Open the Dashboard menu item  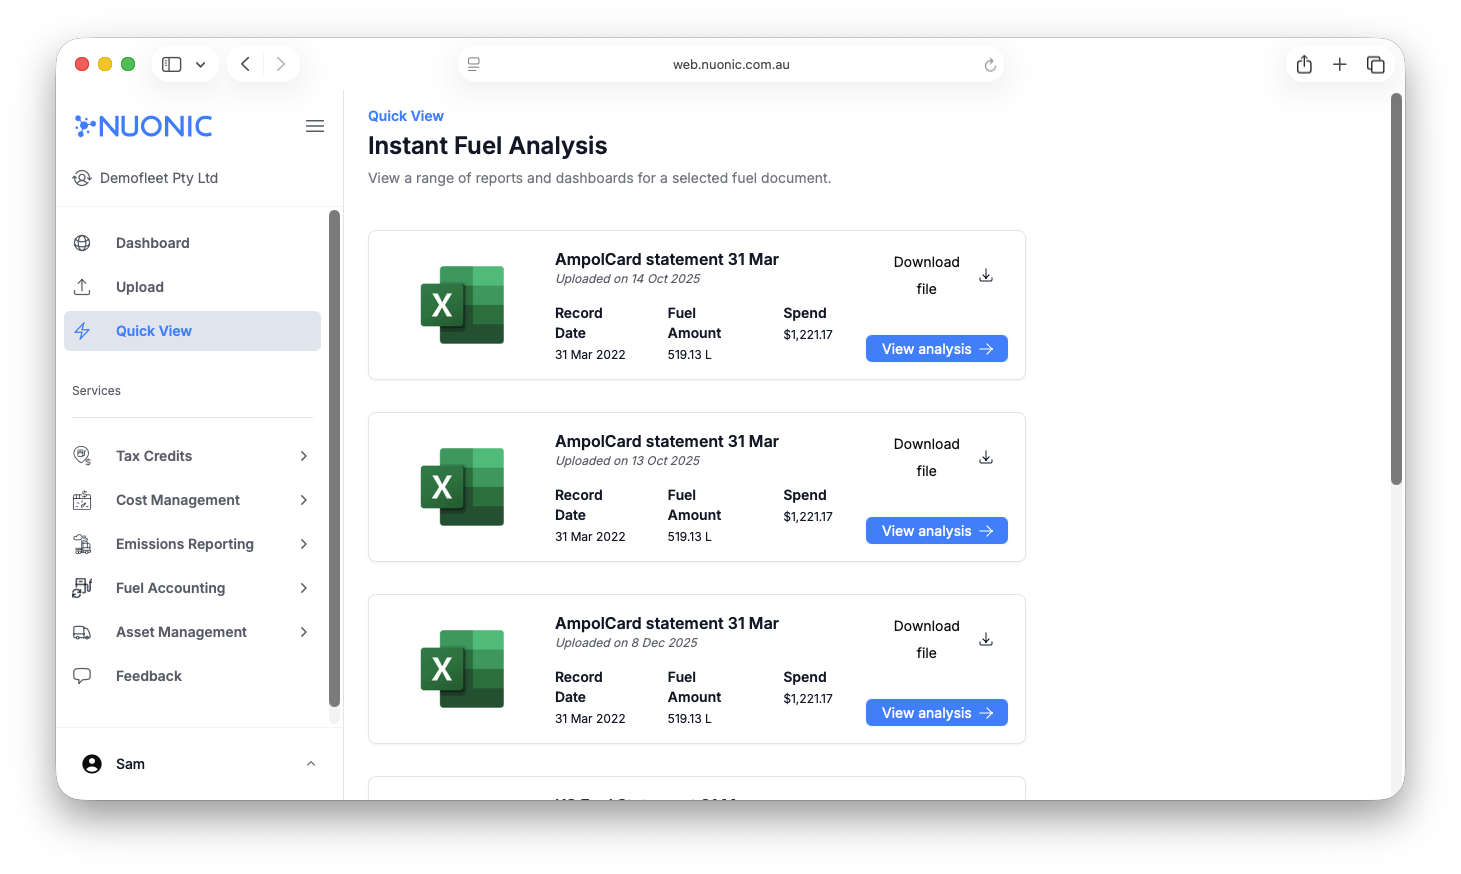(x=152, y=243)
